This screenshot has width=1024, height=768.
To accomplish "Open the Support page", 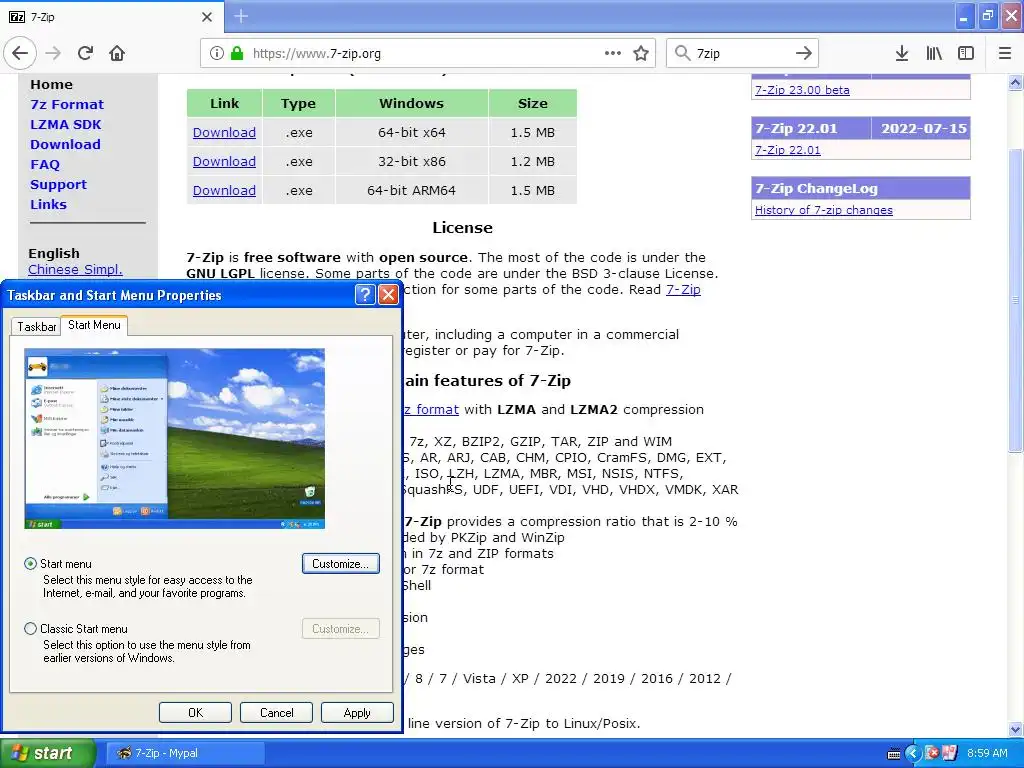I will pos(58,184).
